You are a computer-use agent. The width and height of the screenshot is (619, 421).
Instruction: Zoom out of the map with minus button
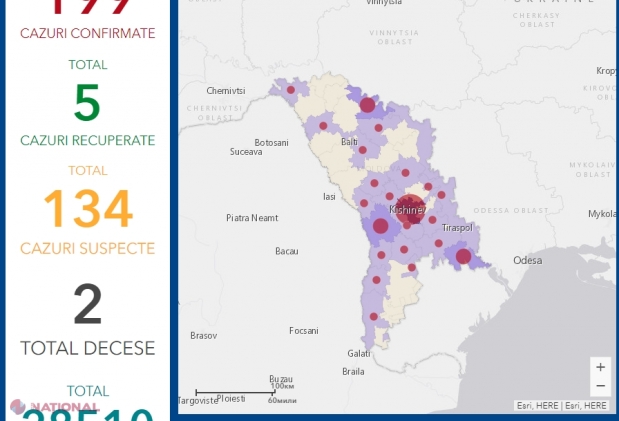tap(600, 386)
